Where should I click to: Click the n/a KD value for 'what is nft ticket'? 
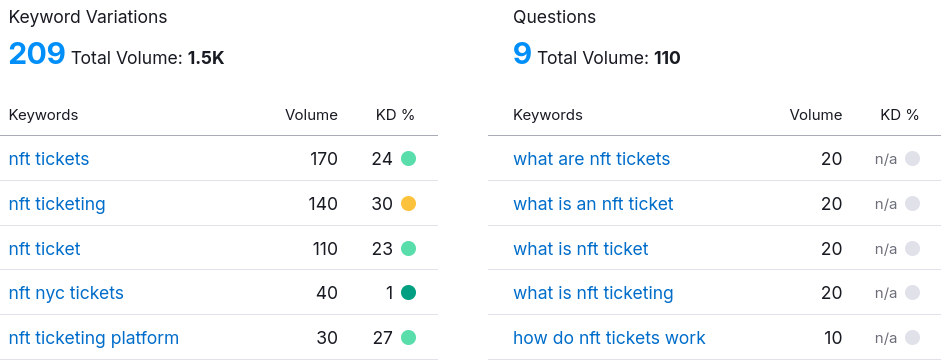point(886,248)
